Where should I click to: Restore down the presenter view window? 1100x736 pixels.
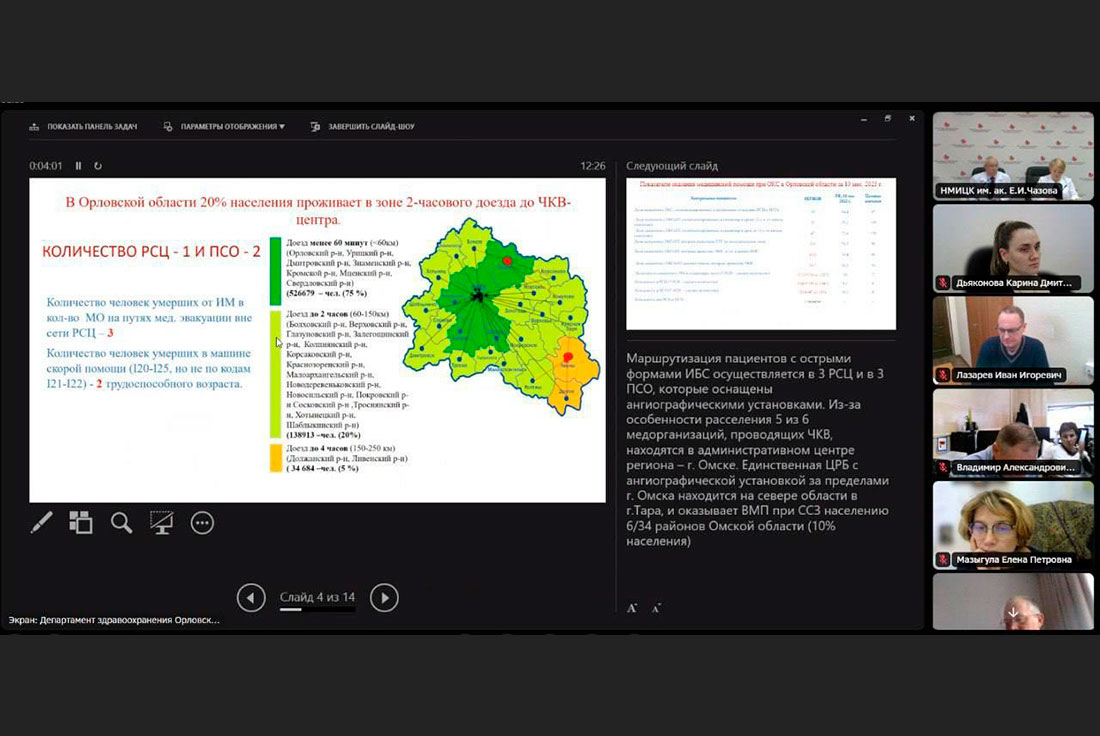click(887, 119)
